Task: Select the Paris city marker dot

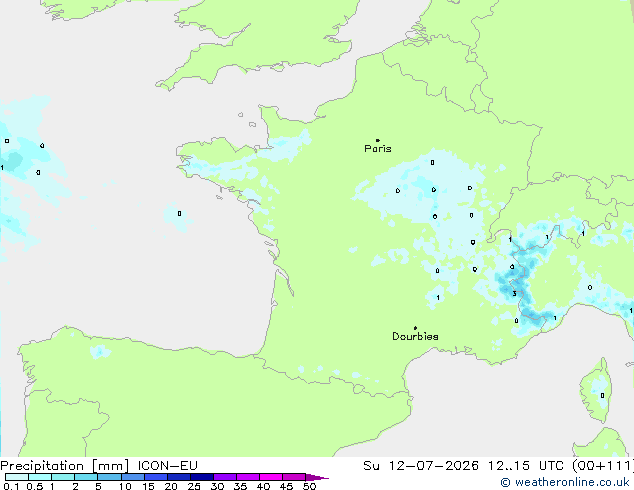Action: pyautogui.click(x=378, y=140)
